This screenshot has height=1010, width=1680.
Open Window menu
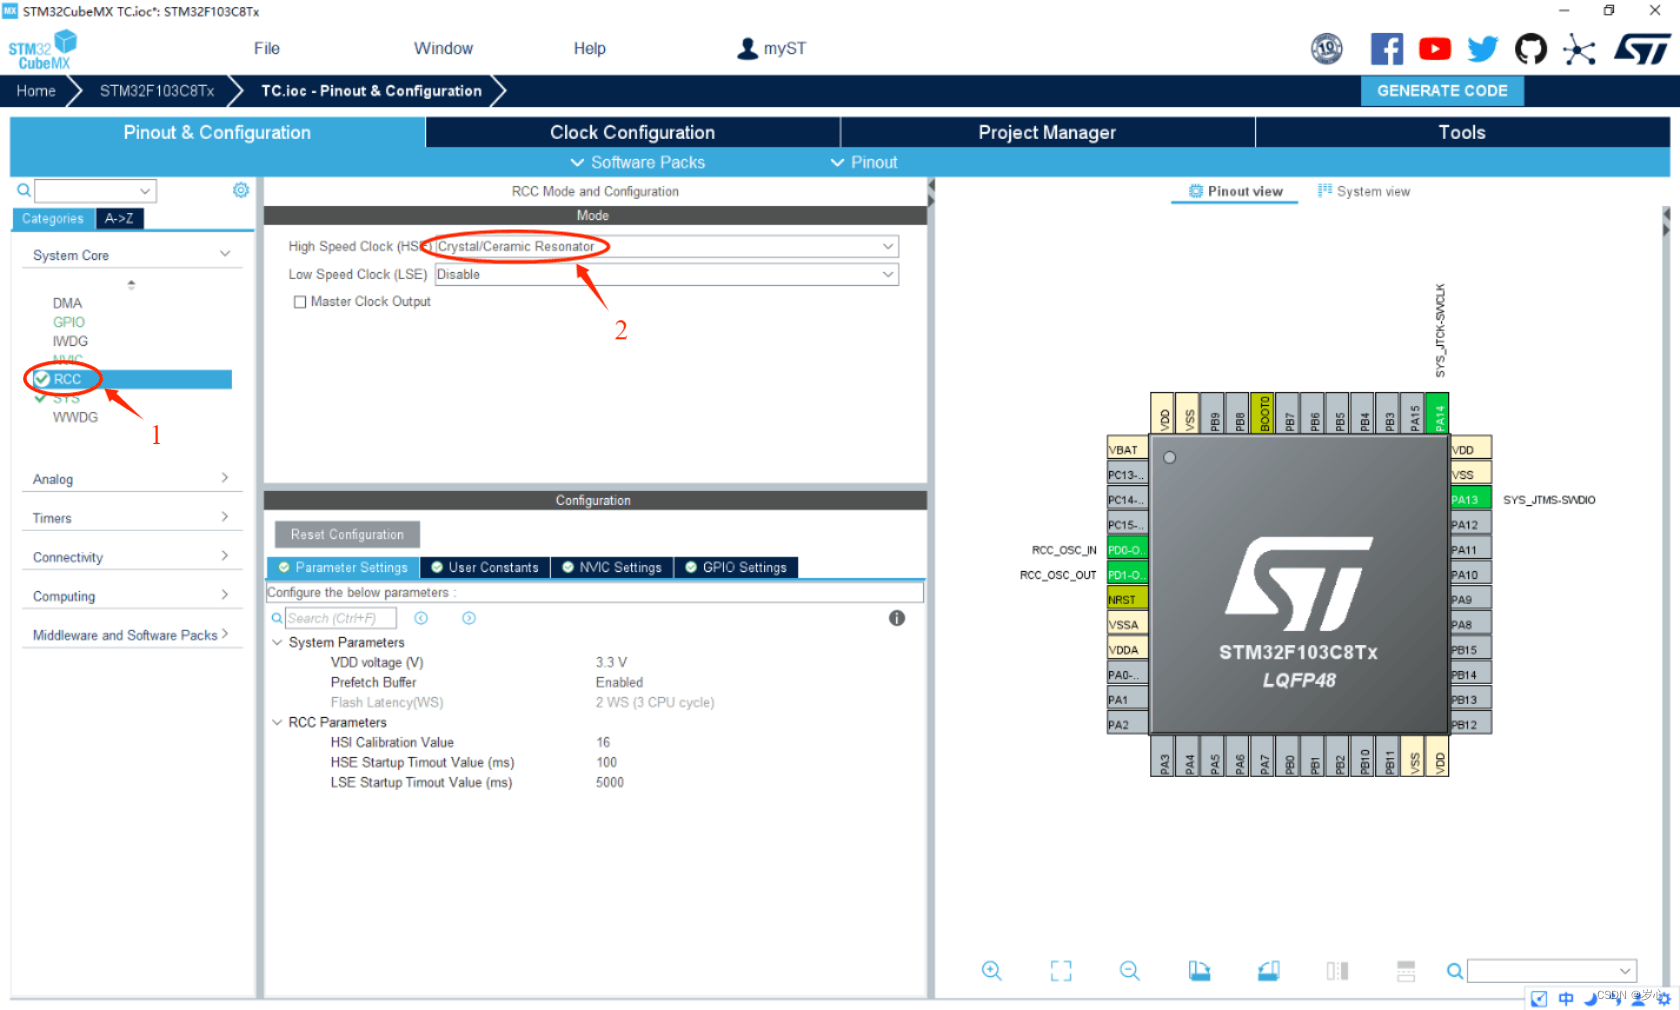443,48
